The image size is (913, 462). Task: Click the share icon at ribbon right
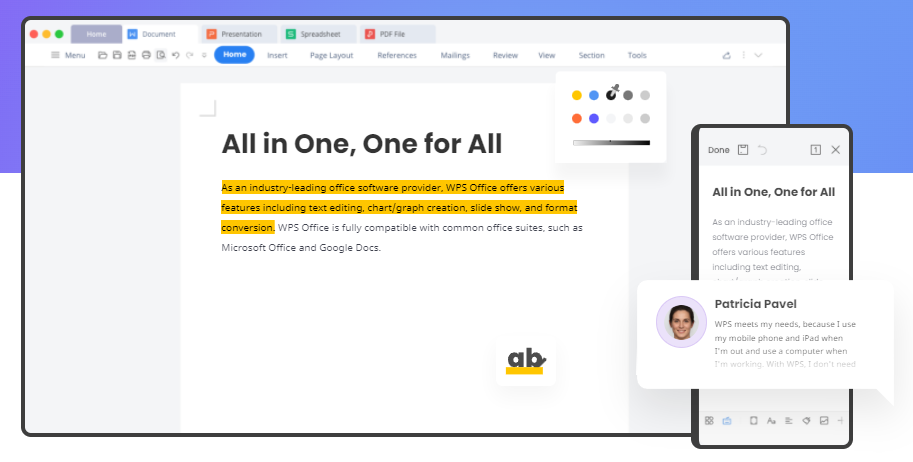coord(727,55)
